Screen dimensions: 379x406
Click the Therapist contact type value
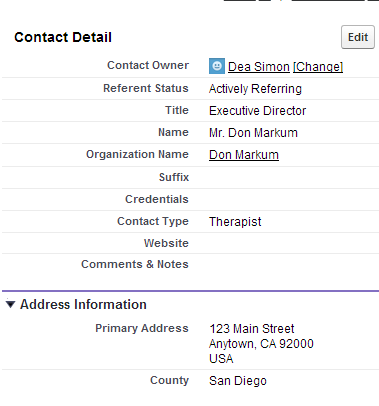235,222
